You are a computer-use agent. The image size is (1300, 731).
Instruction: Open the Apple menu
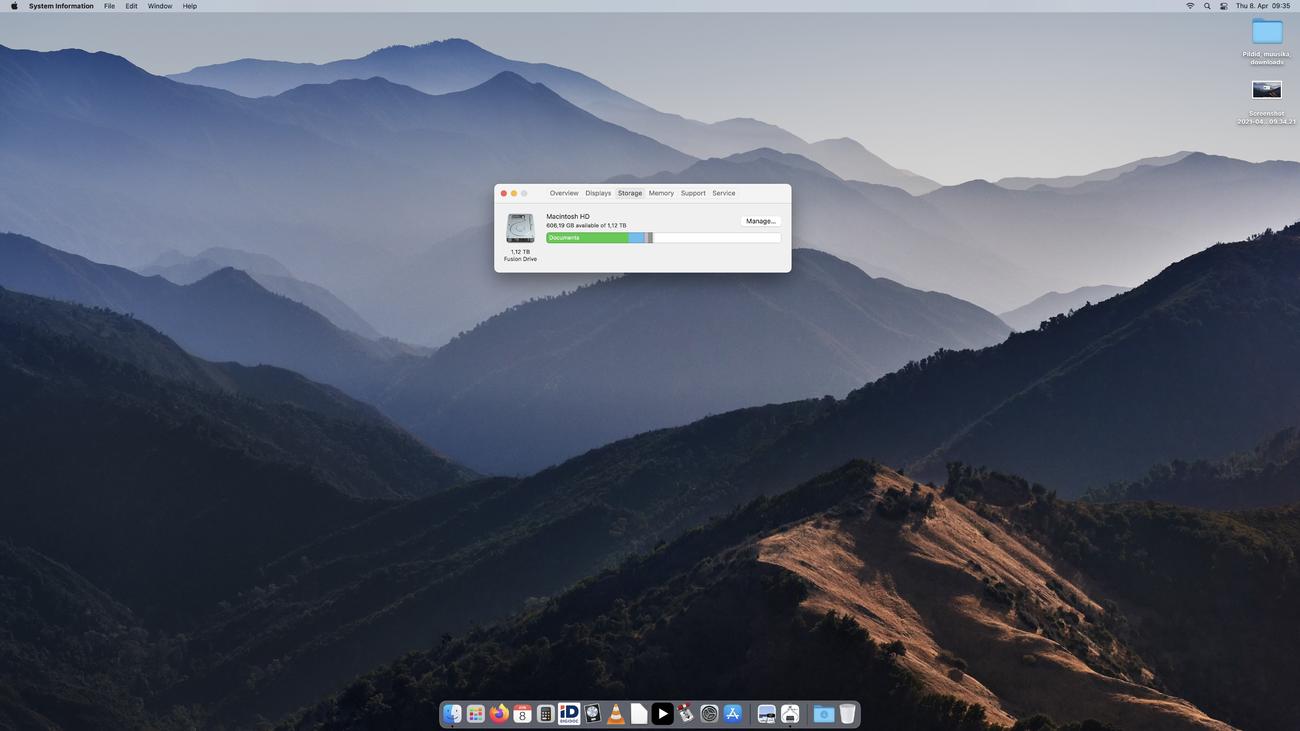click(14, 6)
